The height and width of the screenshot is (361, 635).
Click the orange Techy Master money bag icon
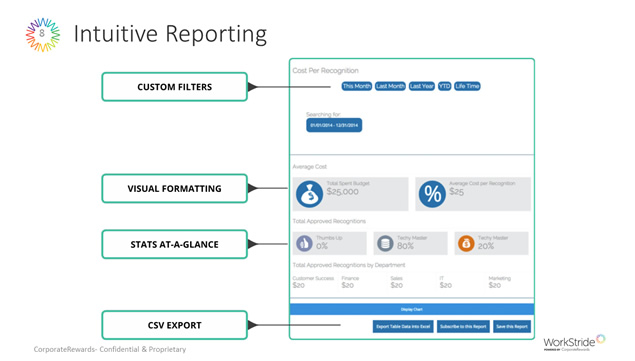466,243
